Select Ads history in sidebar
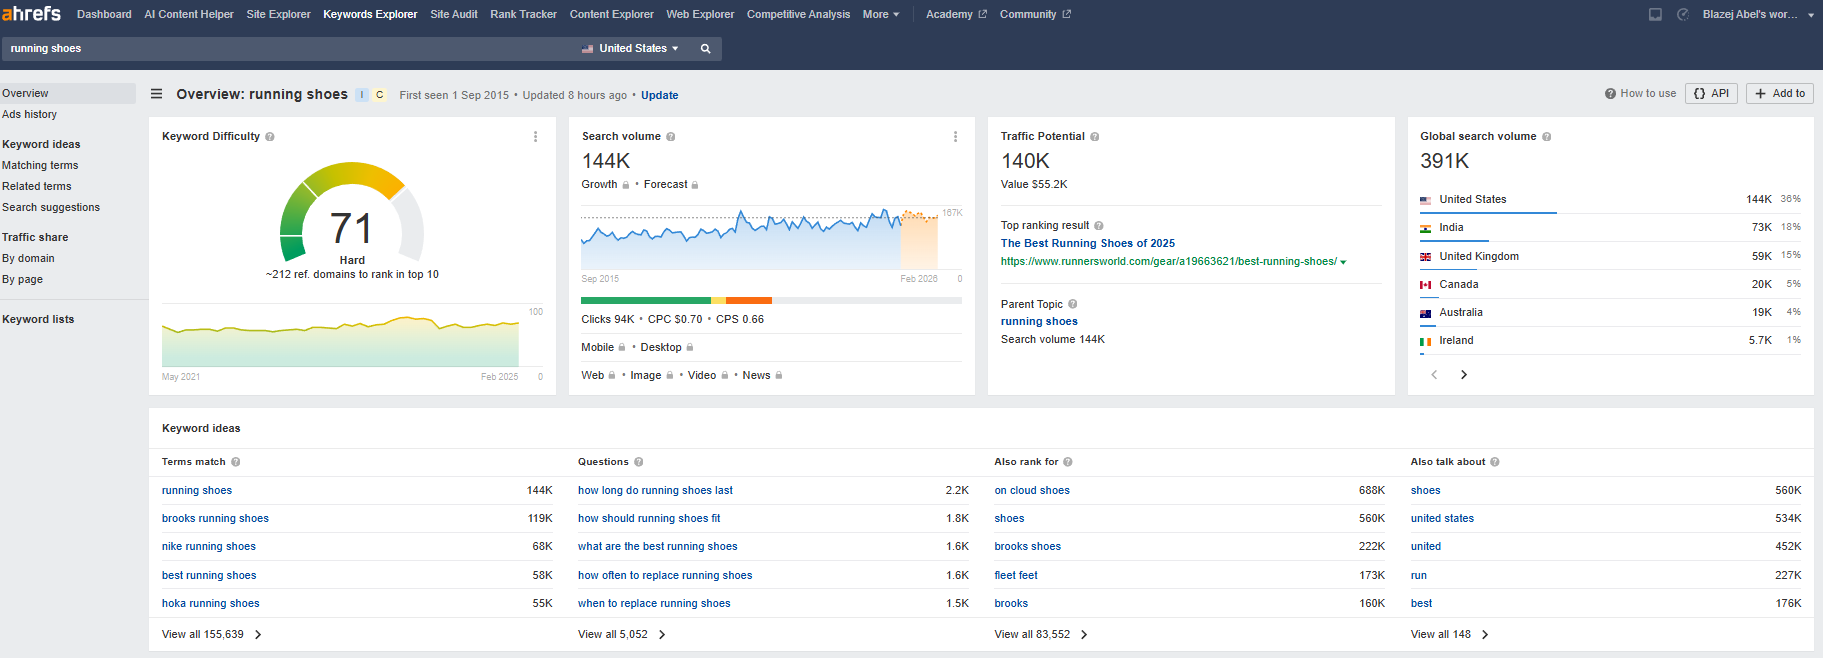Image resolution: width=1823 pixels, height=658 pixels. click(x=29, y=115)
